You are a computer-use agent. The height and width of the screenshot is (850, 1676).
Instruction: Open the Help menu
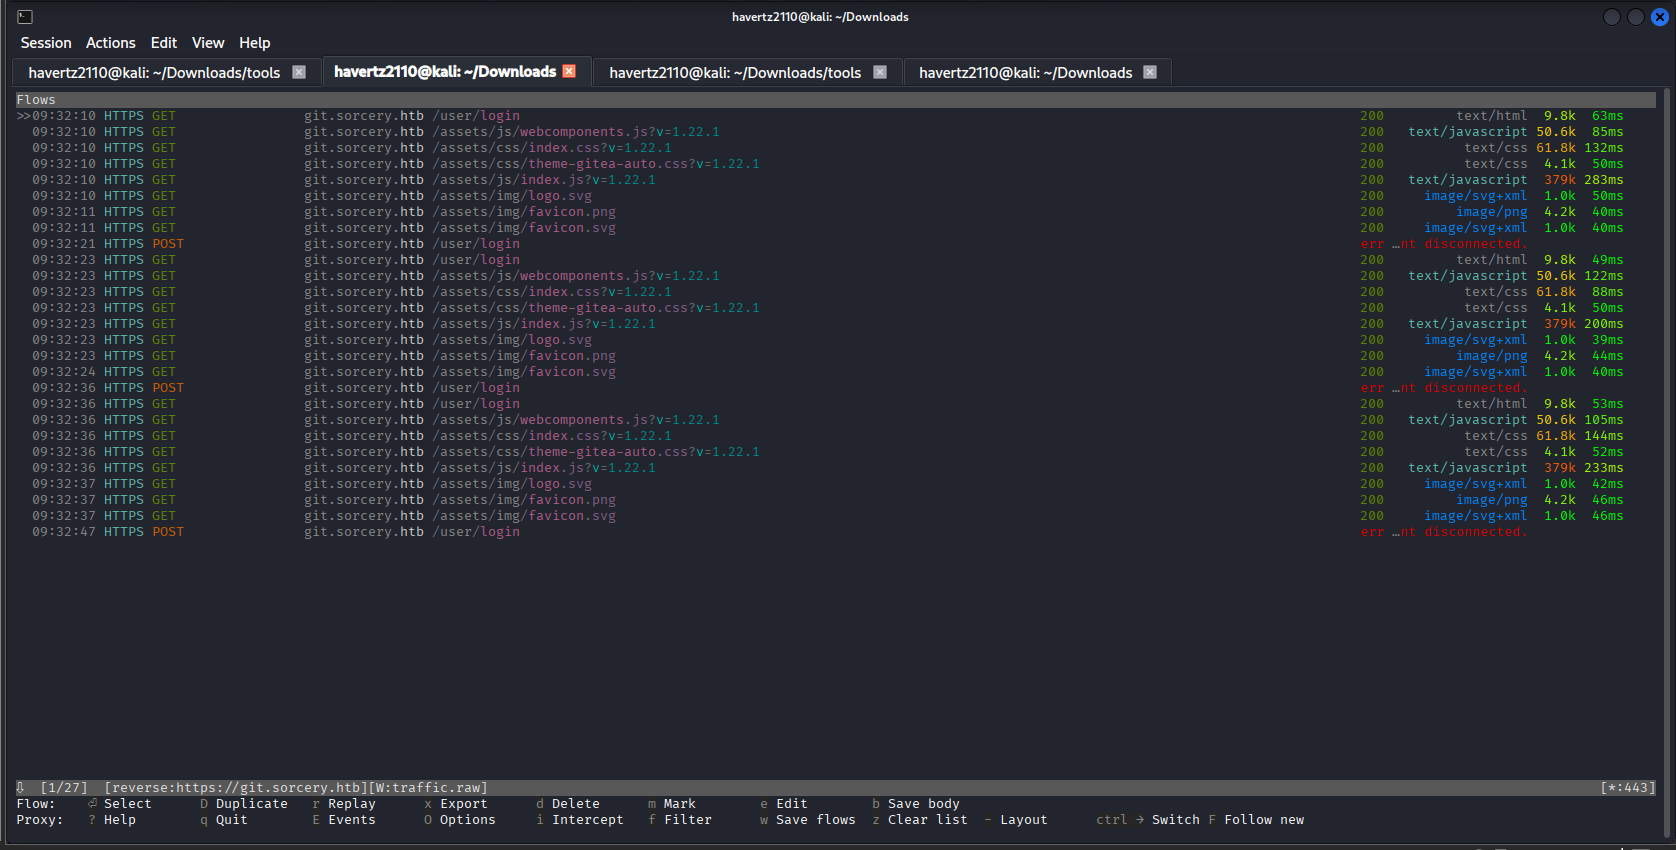(254, 43)
